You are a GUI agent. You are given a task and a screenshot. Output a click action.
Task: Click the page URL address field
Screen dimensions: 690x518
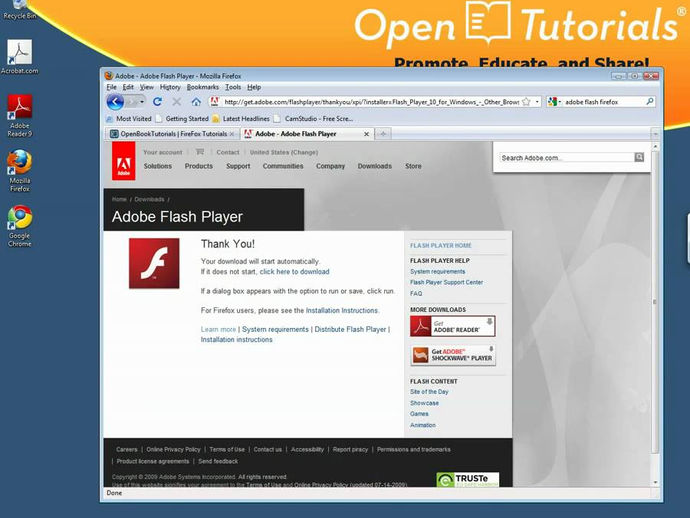pyautogui.click(x=371, y=102)
